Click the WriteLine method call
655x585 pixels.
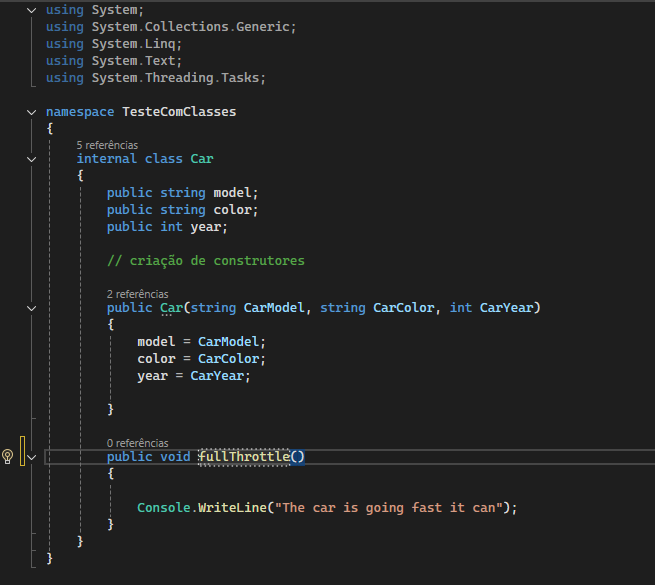(232, 508)
